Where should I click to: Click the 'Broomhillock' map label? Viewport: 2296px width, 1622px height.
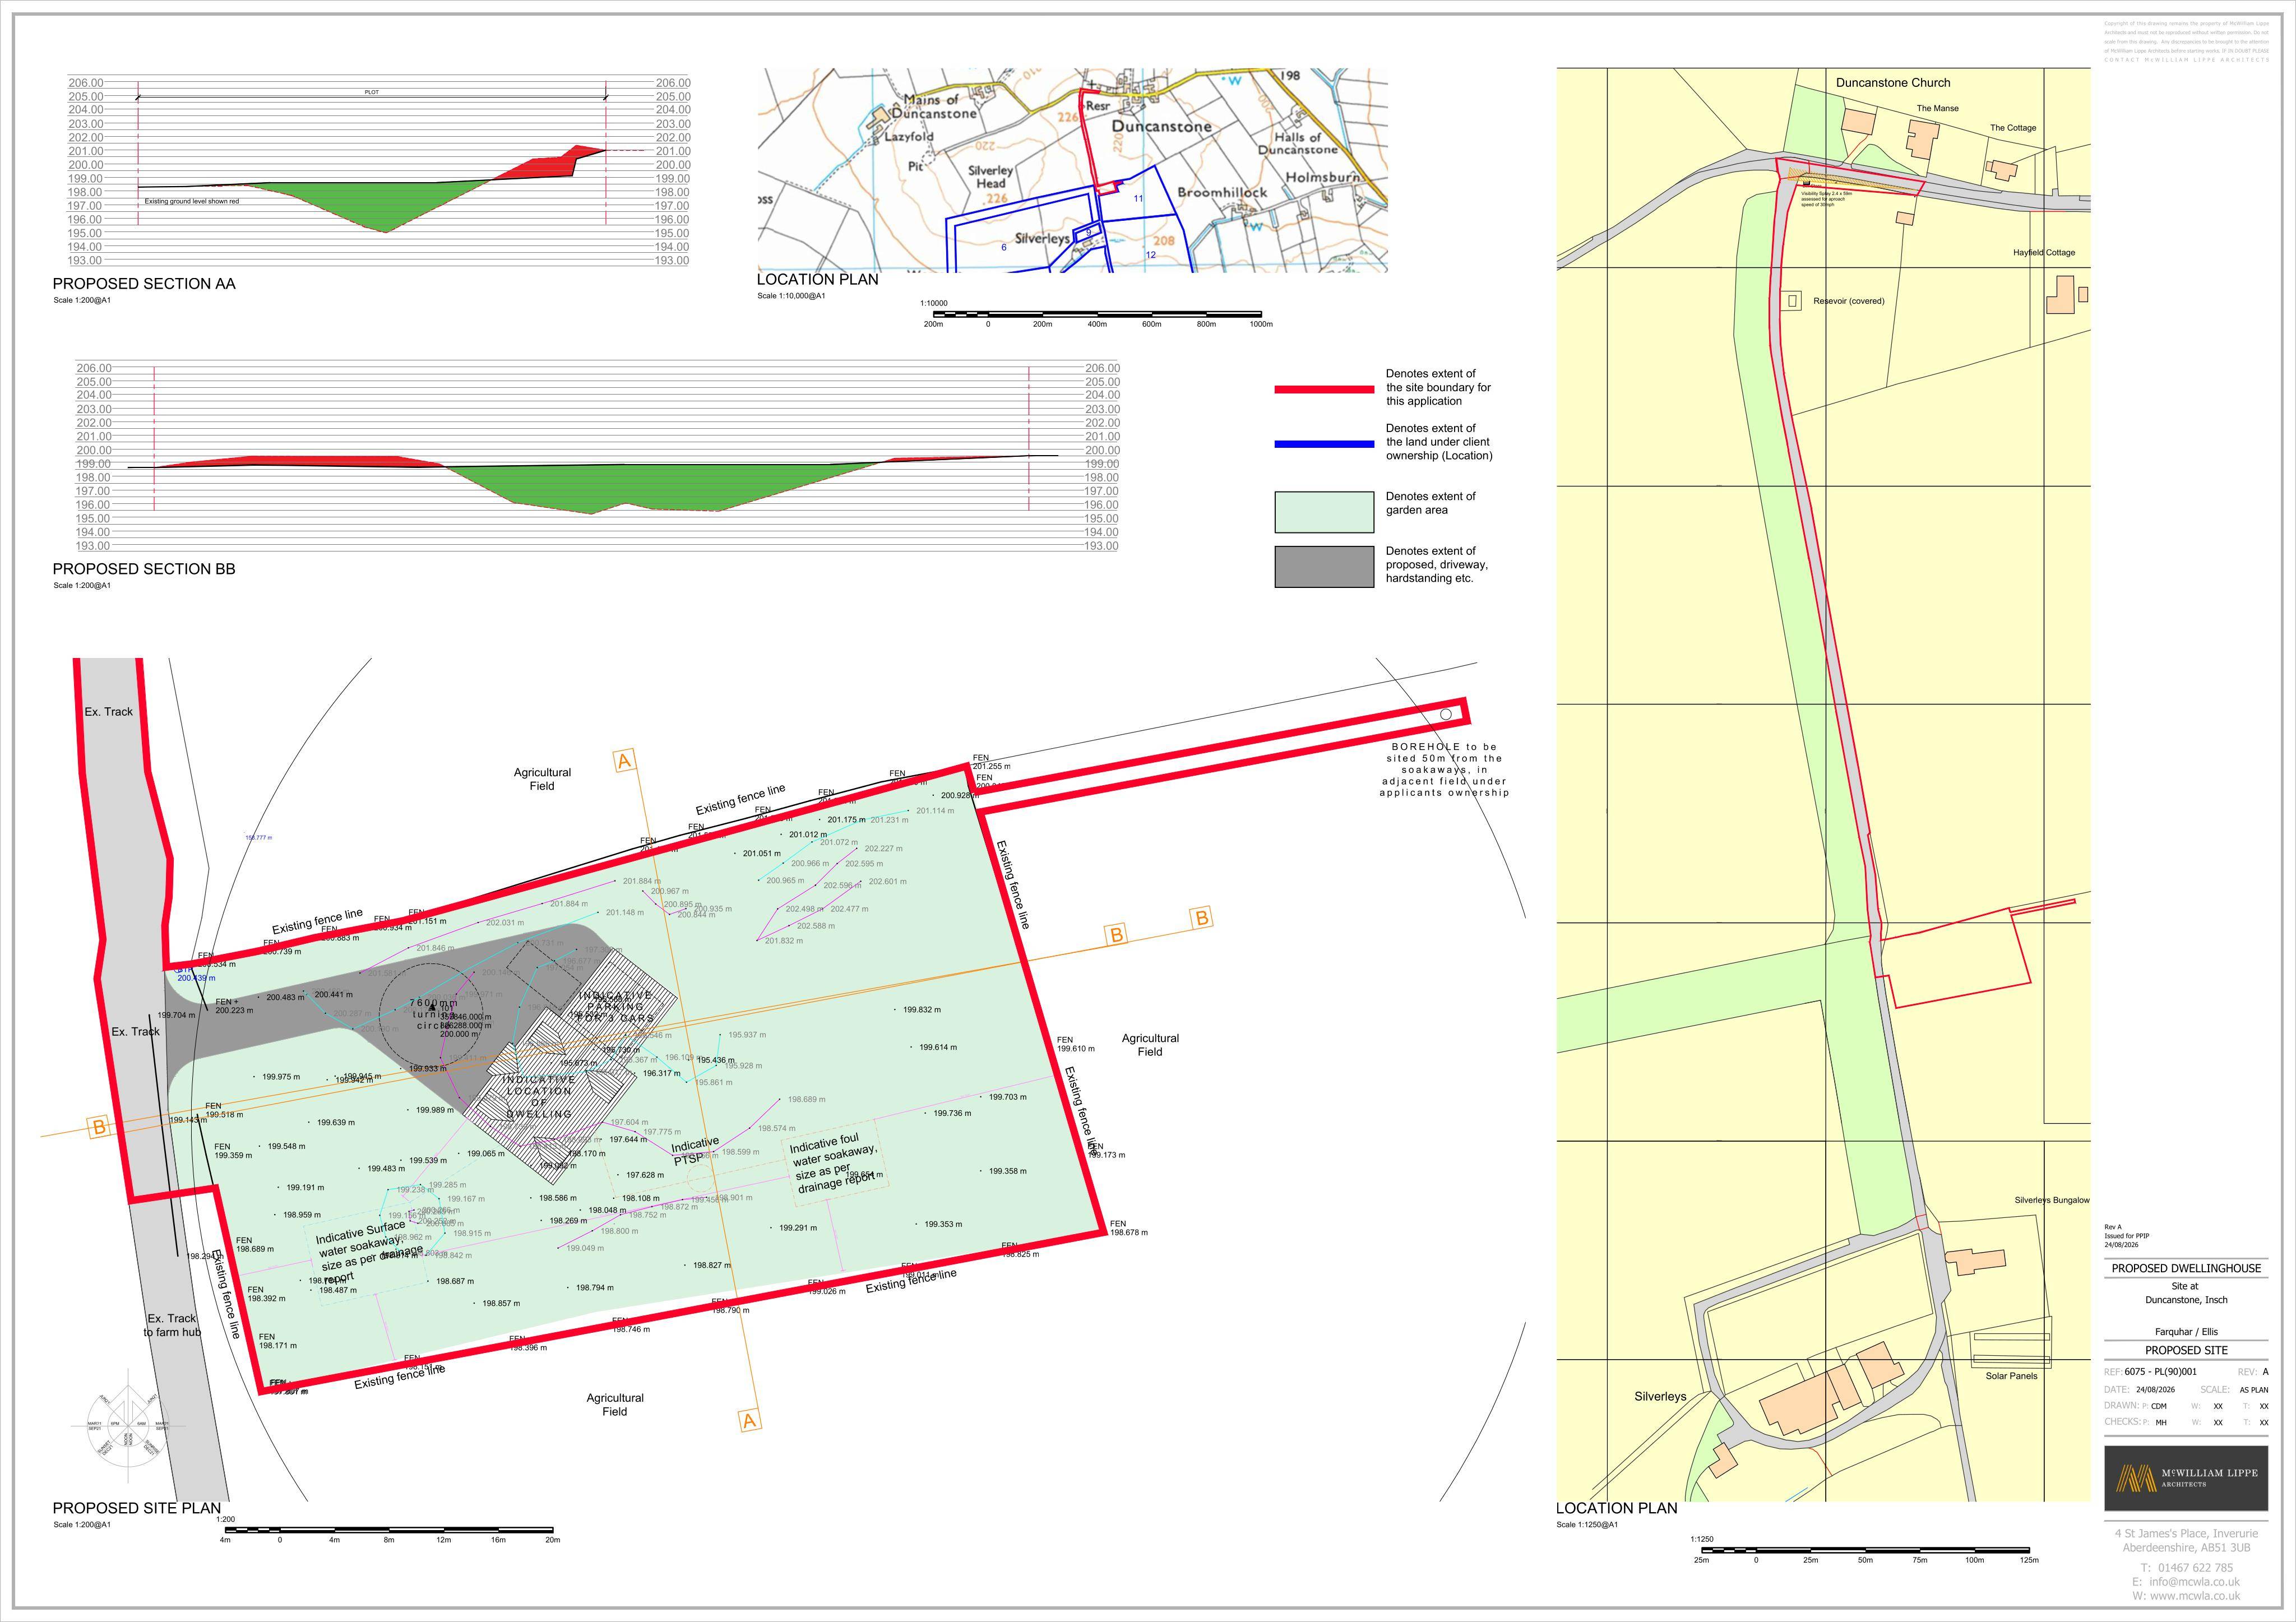point(1222,192)
